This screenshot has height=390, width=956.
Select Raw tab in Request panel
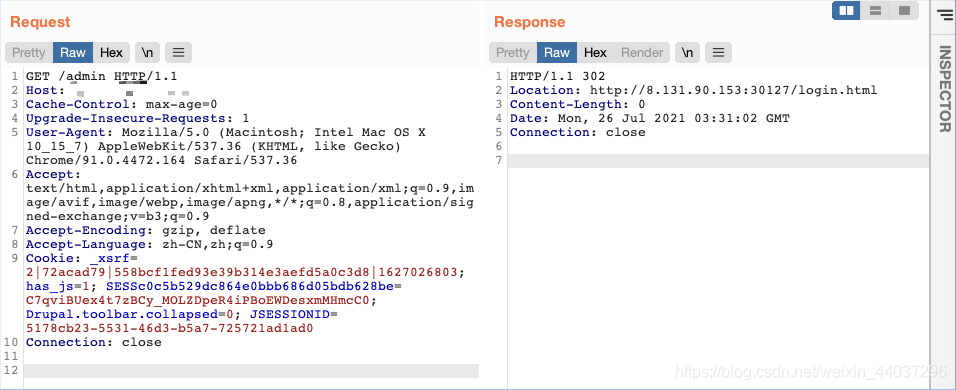click(x=73, y=52)
